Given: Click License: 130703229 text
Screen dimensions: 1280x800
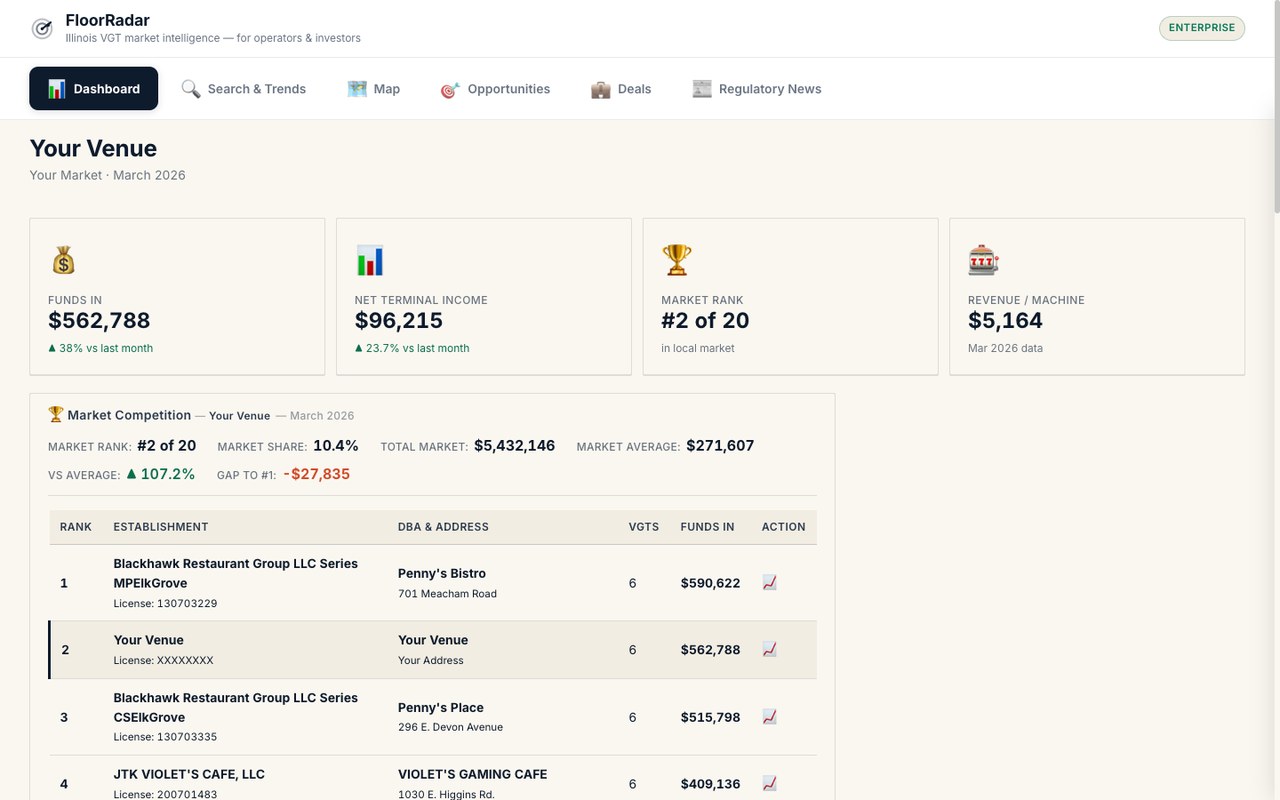Looking at the screenshot, I should tap(165, 603).
